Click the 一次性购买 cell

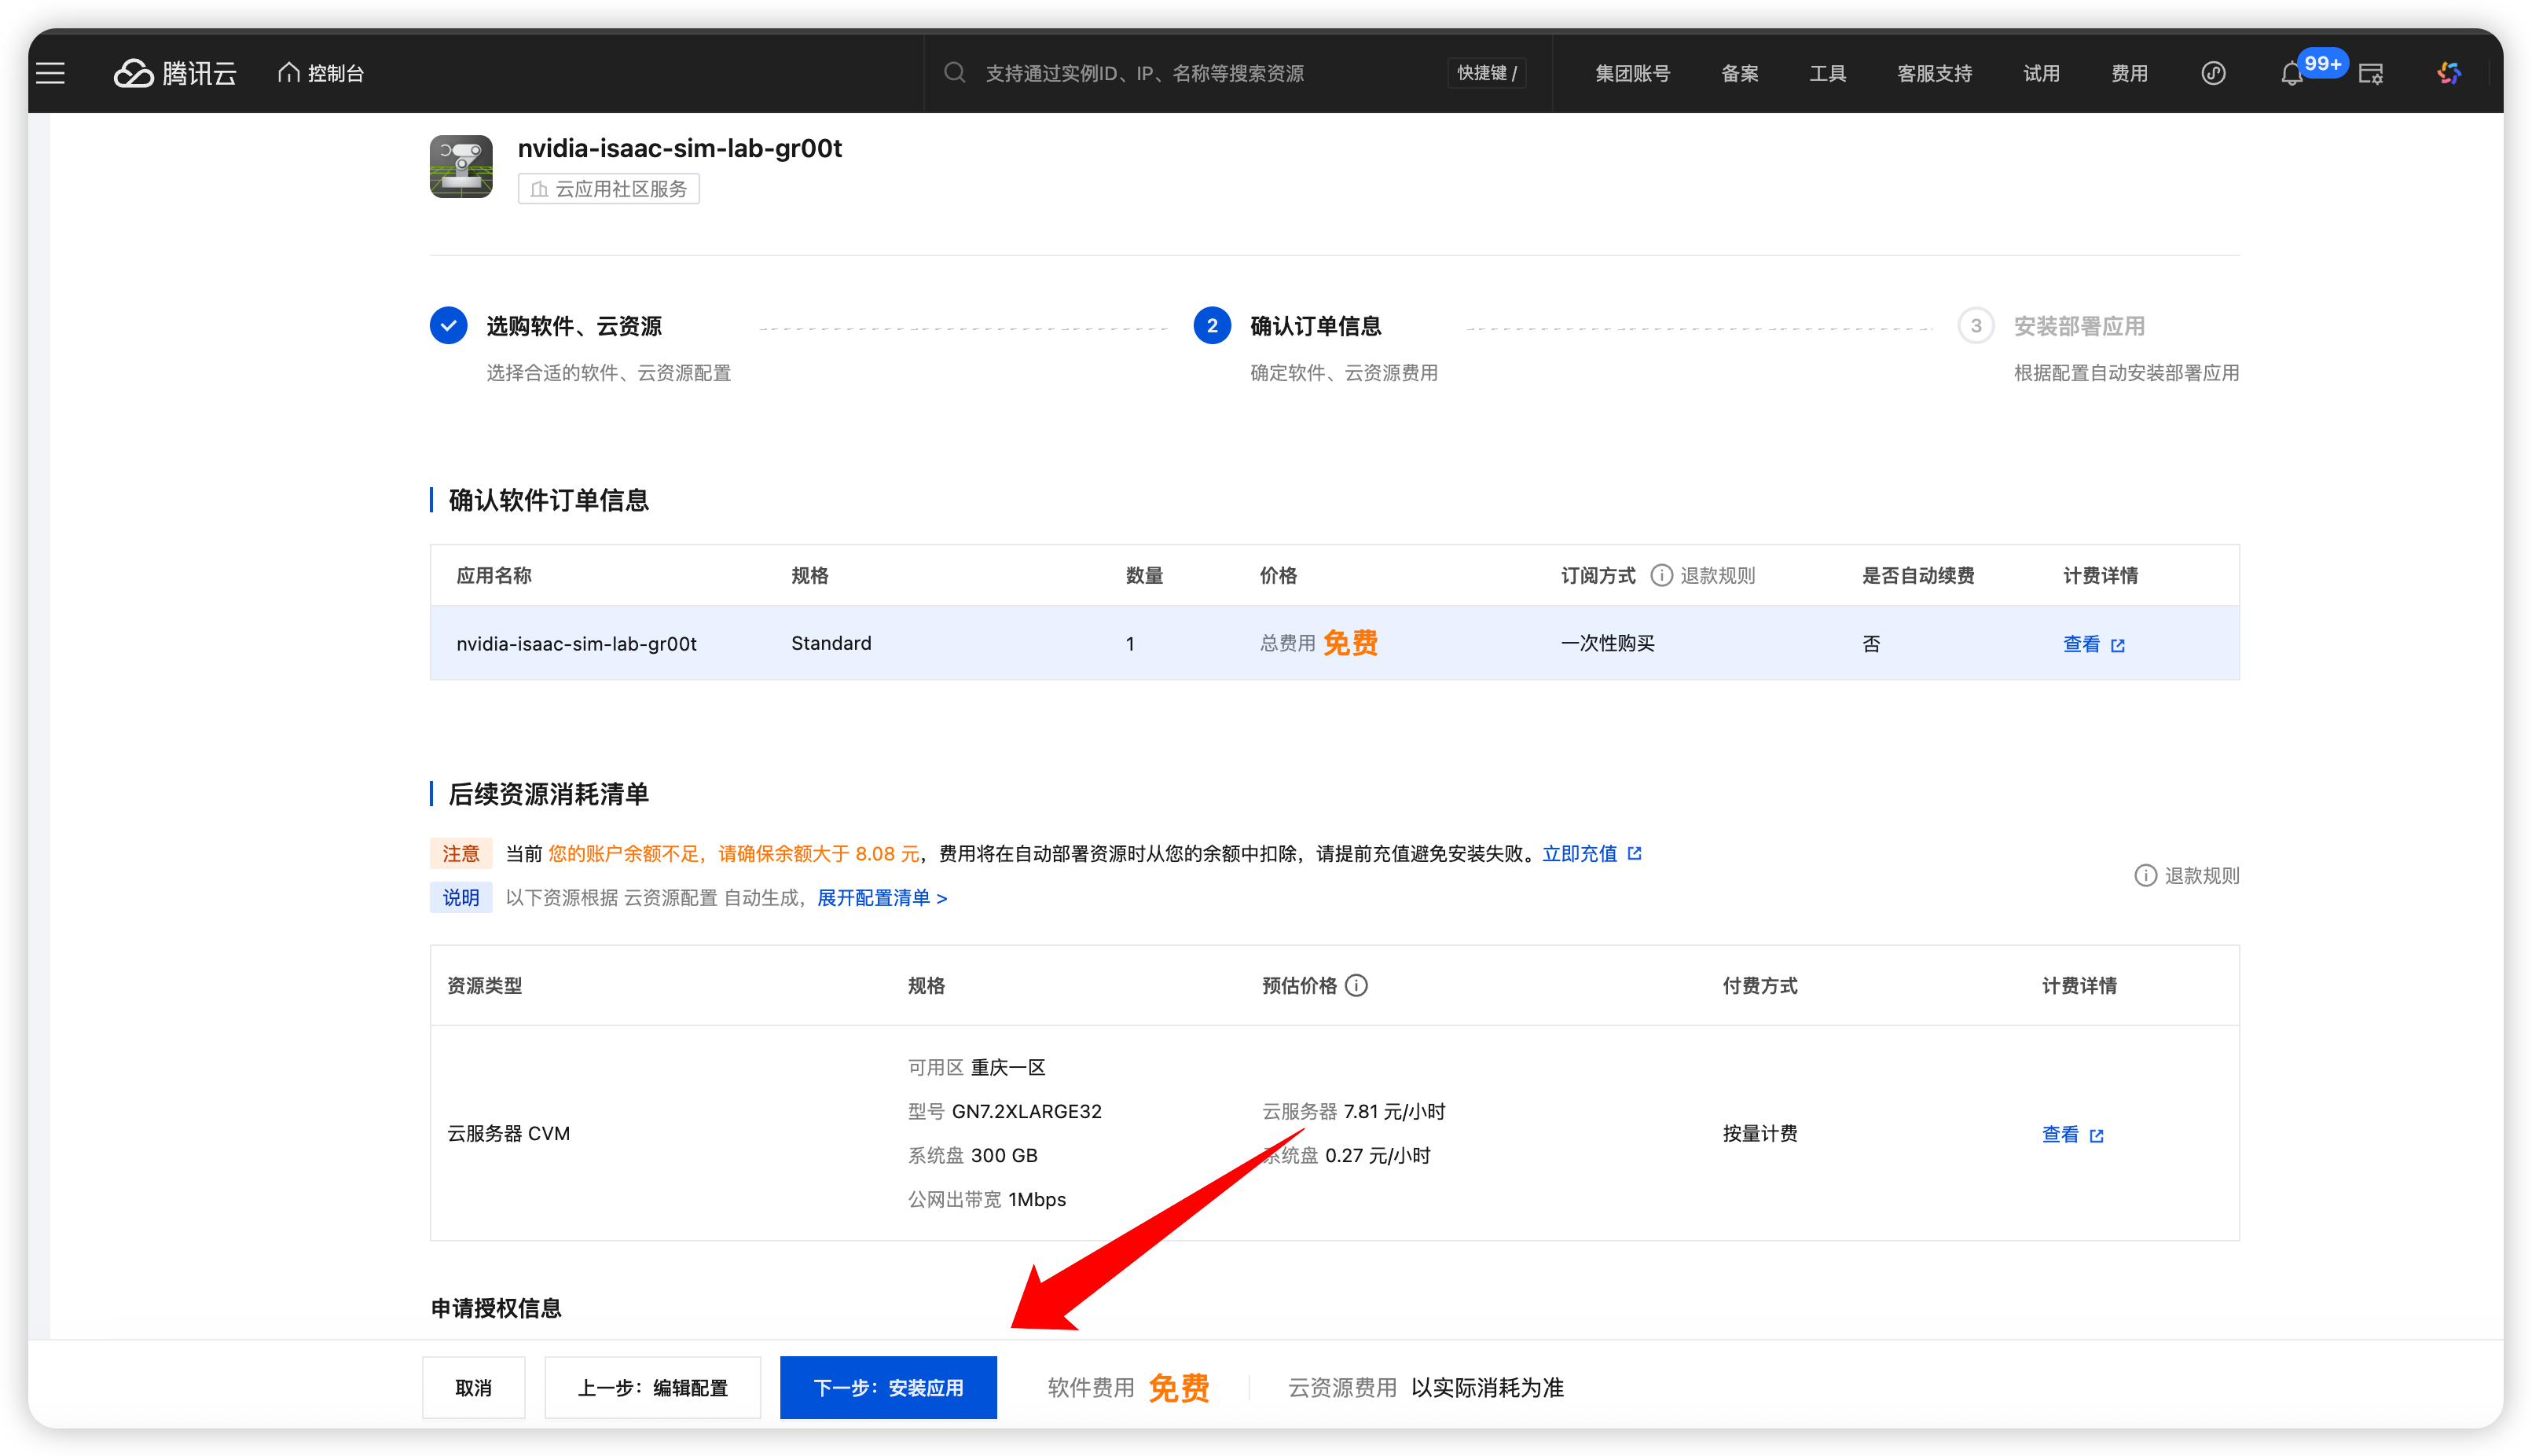pos(1607,643)
